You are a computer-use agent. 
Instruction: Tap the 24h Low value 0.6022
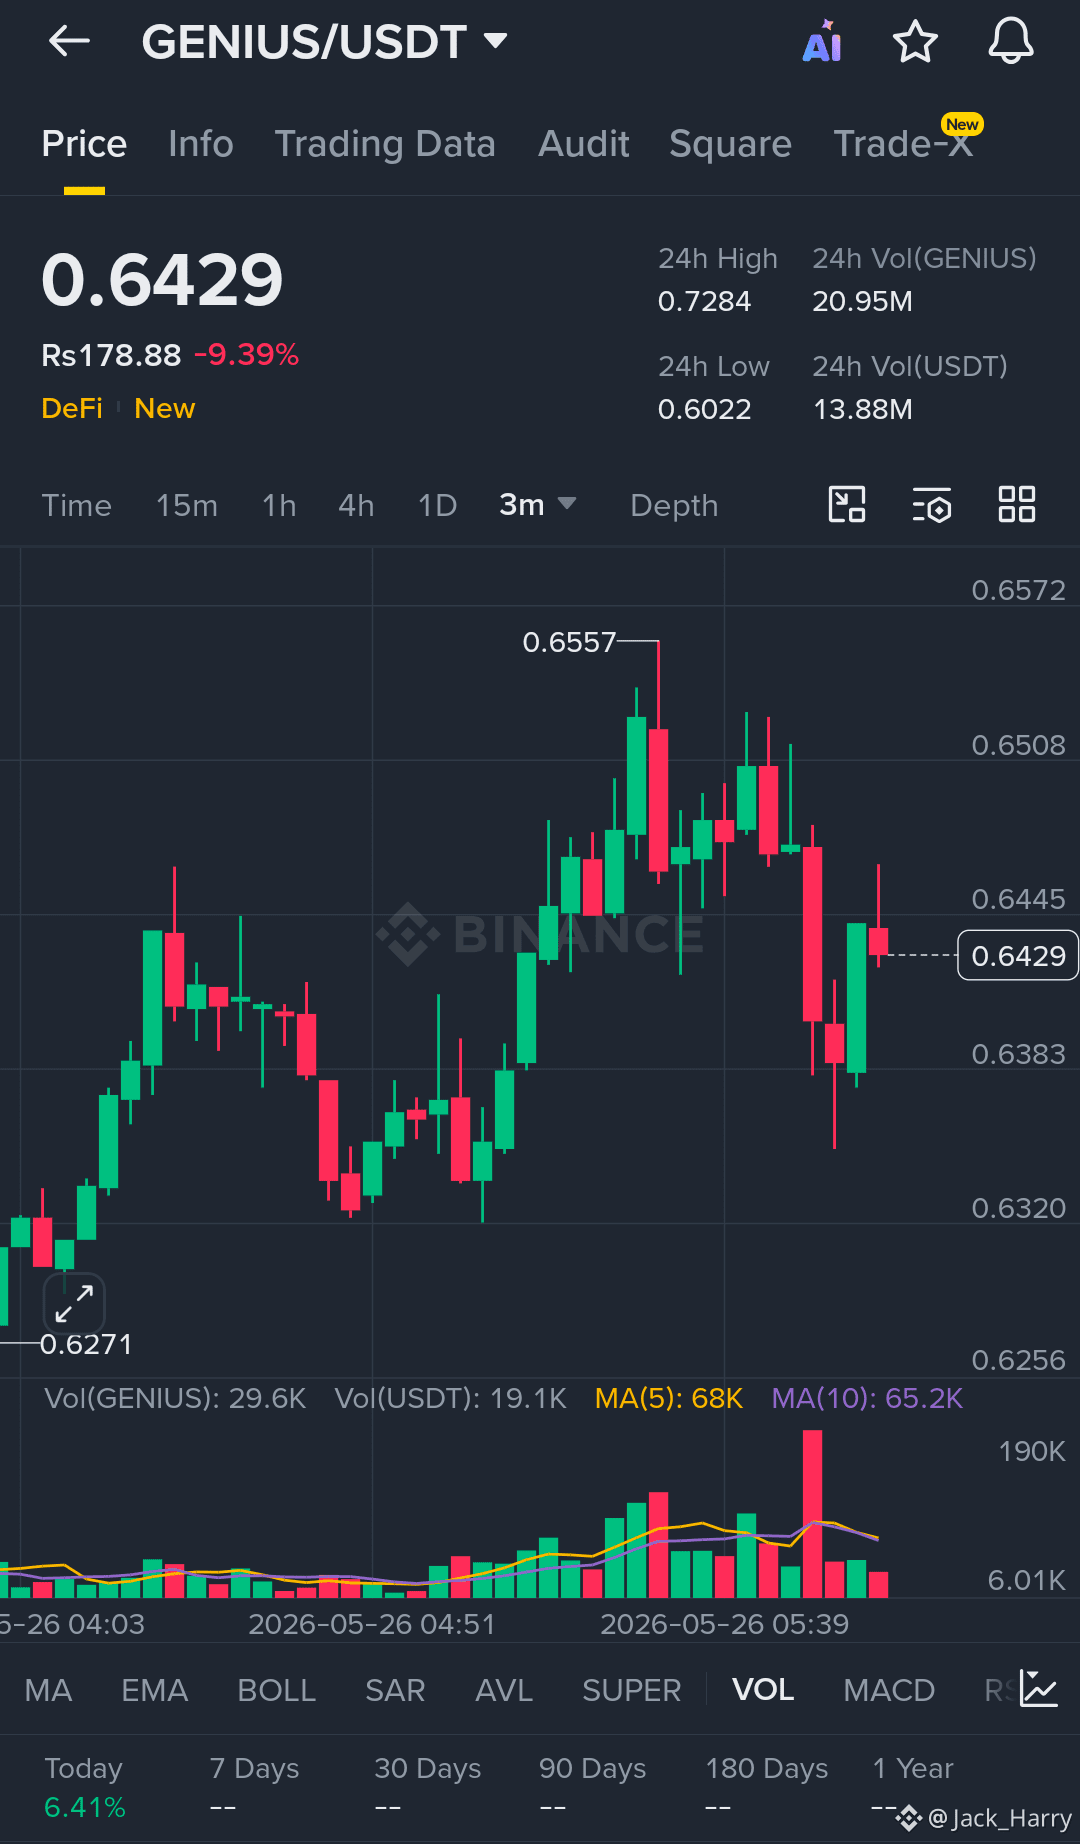(x=704, y=409)
